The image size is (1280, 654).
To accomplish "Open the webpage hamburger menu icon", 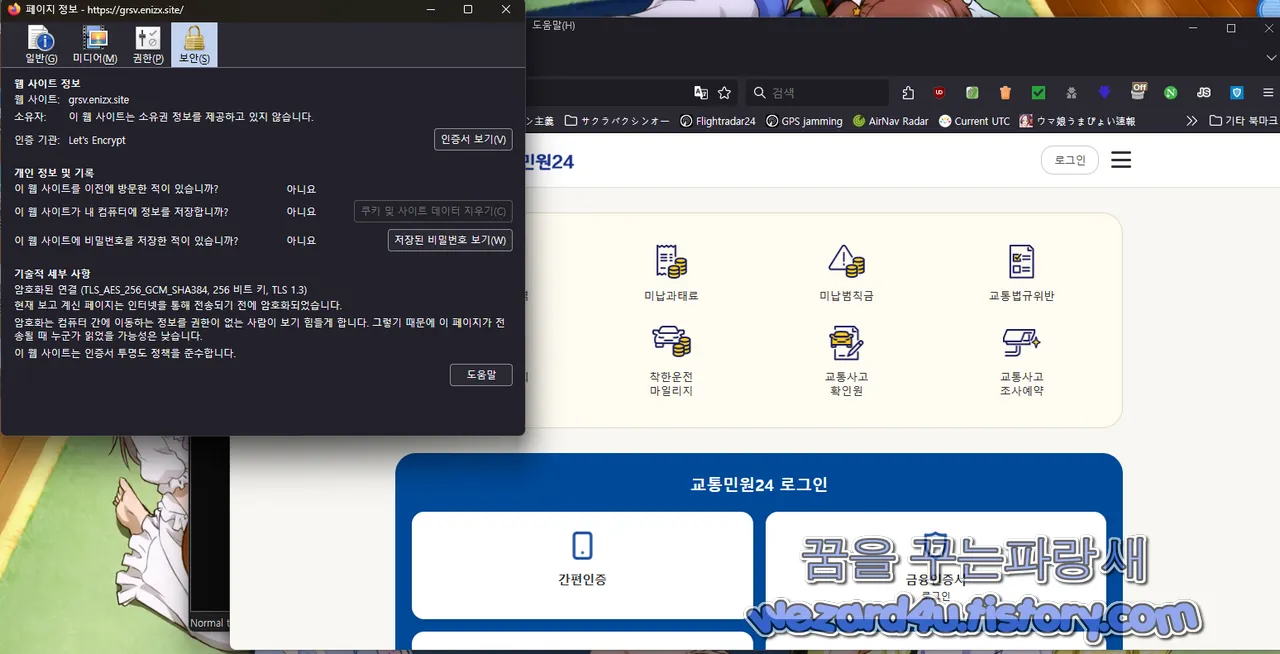I will [1121, 160].
